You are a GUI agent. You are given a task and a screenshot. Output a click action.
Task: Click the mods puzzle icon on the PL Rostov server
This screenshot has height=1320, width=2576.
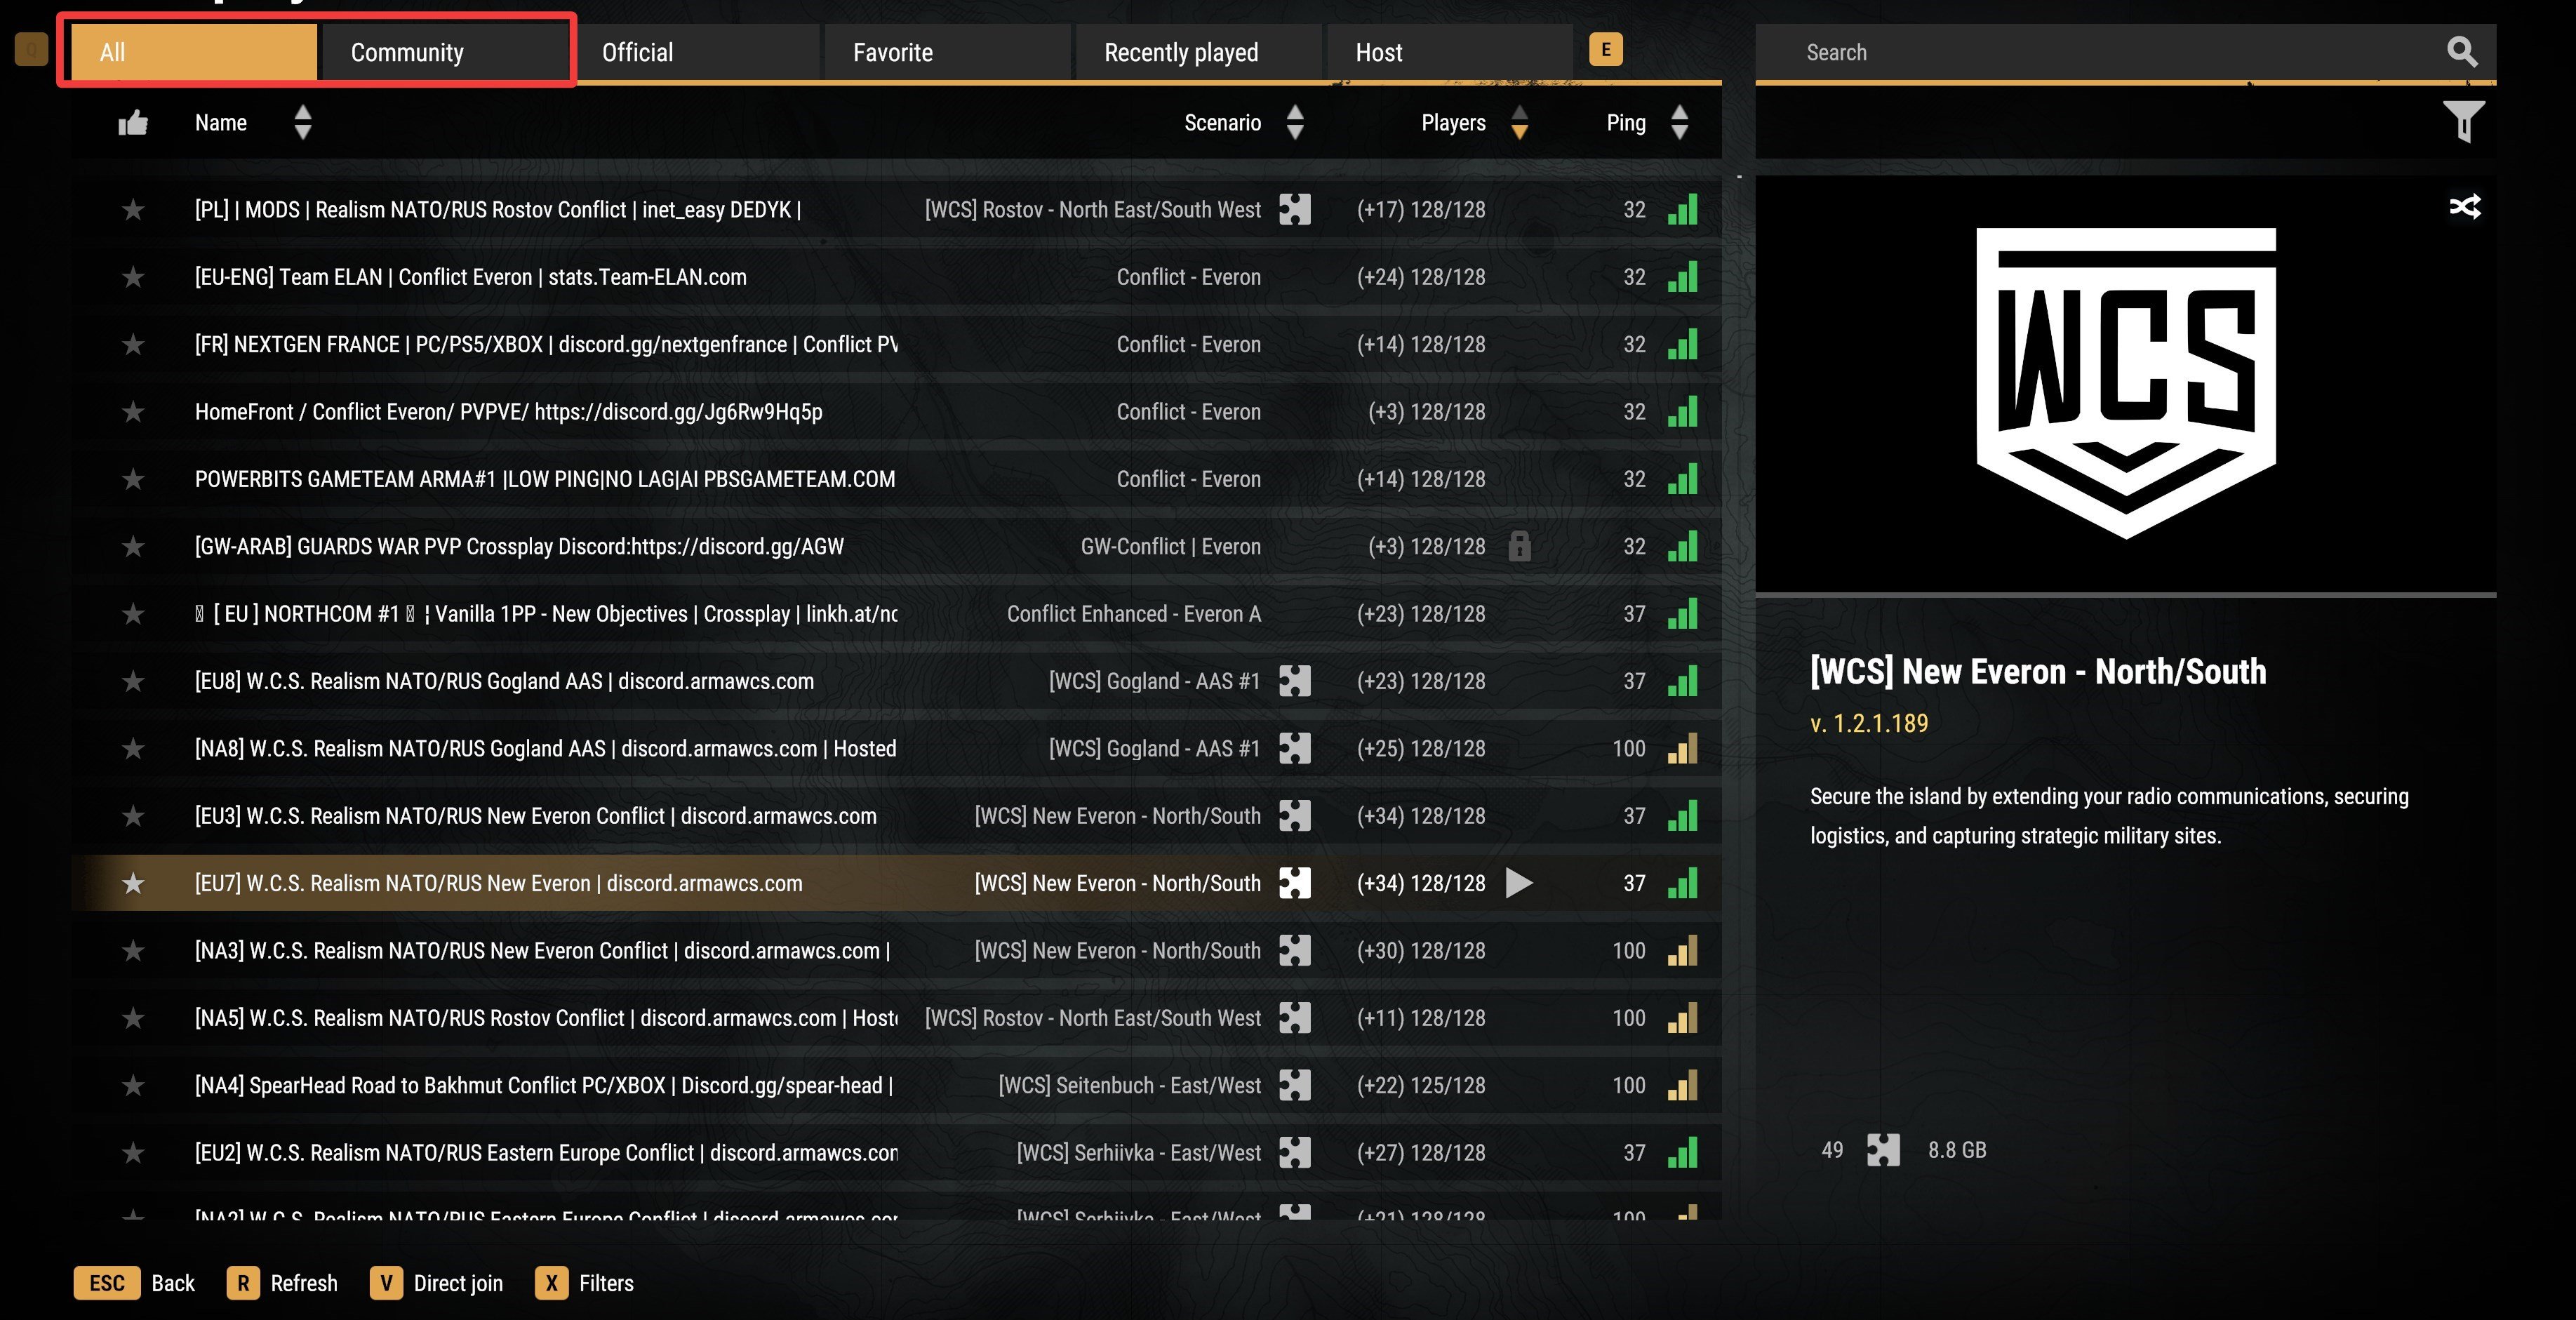pyautogui.click(x=1294, y=210)
